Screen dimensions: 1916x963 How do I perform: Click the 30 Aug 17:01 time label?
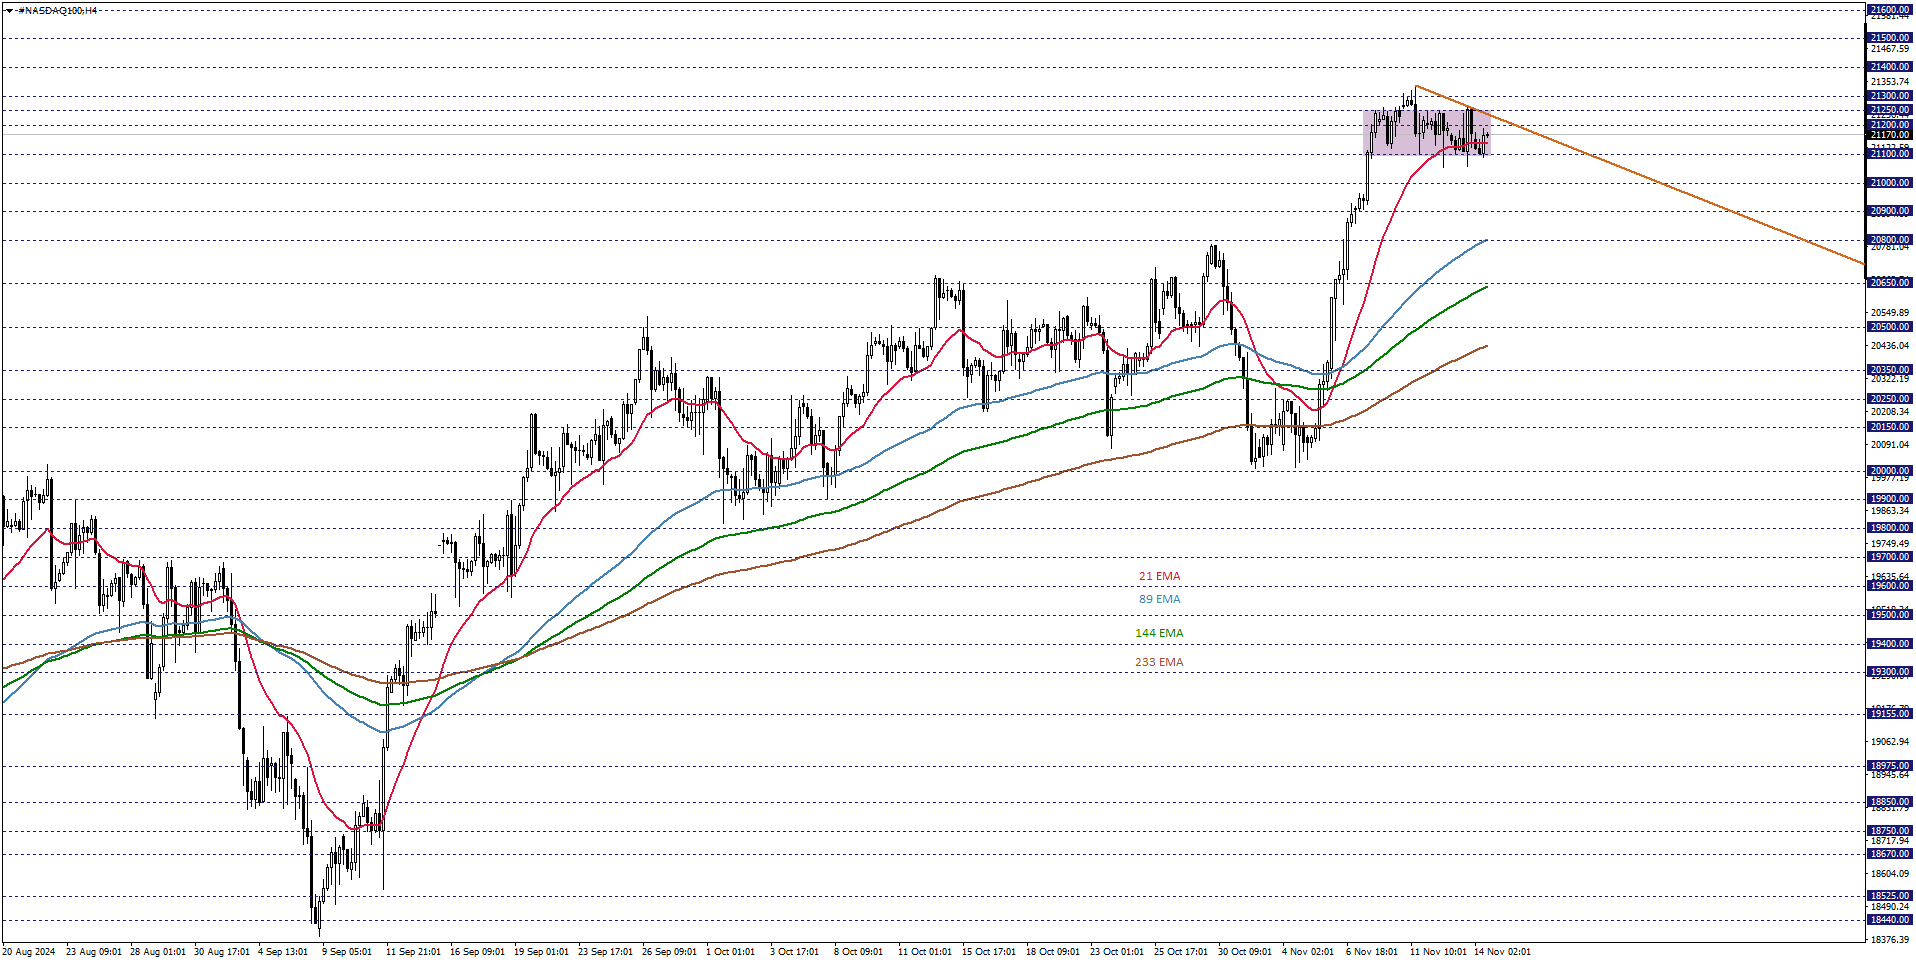click(222, 952)
